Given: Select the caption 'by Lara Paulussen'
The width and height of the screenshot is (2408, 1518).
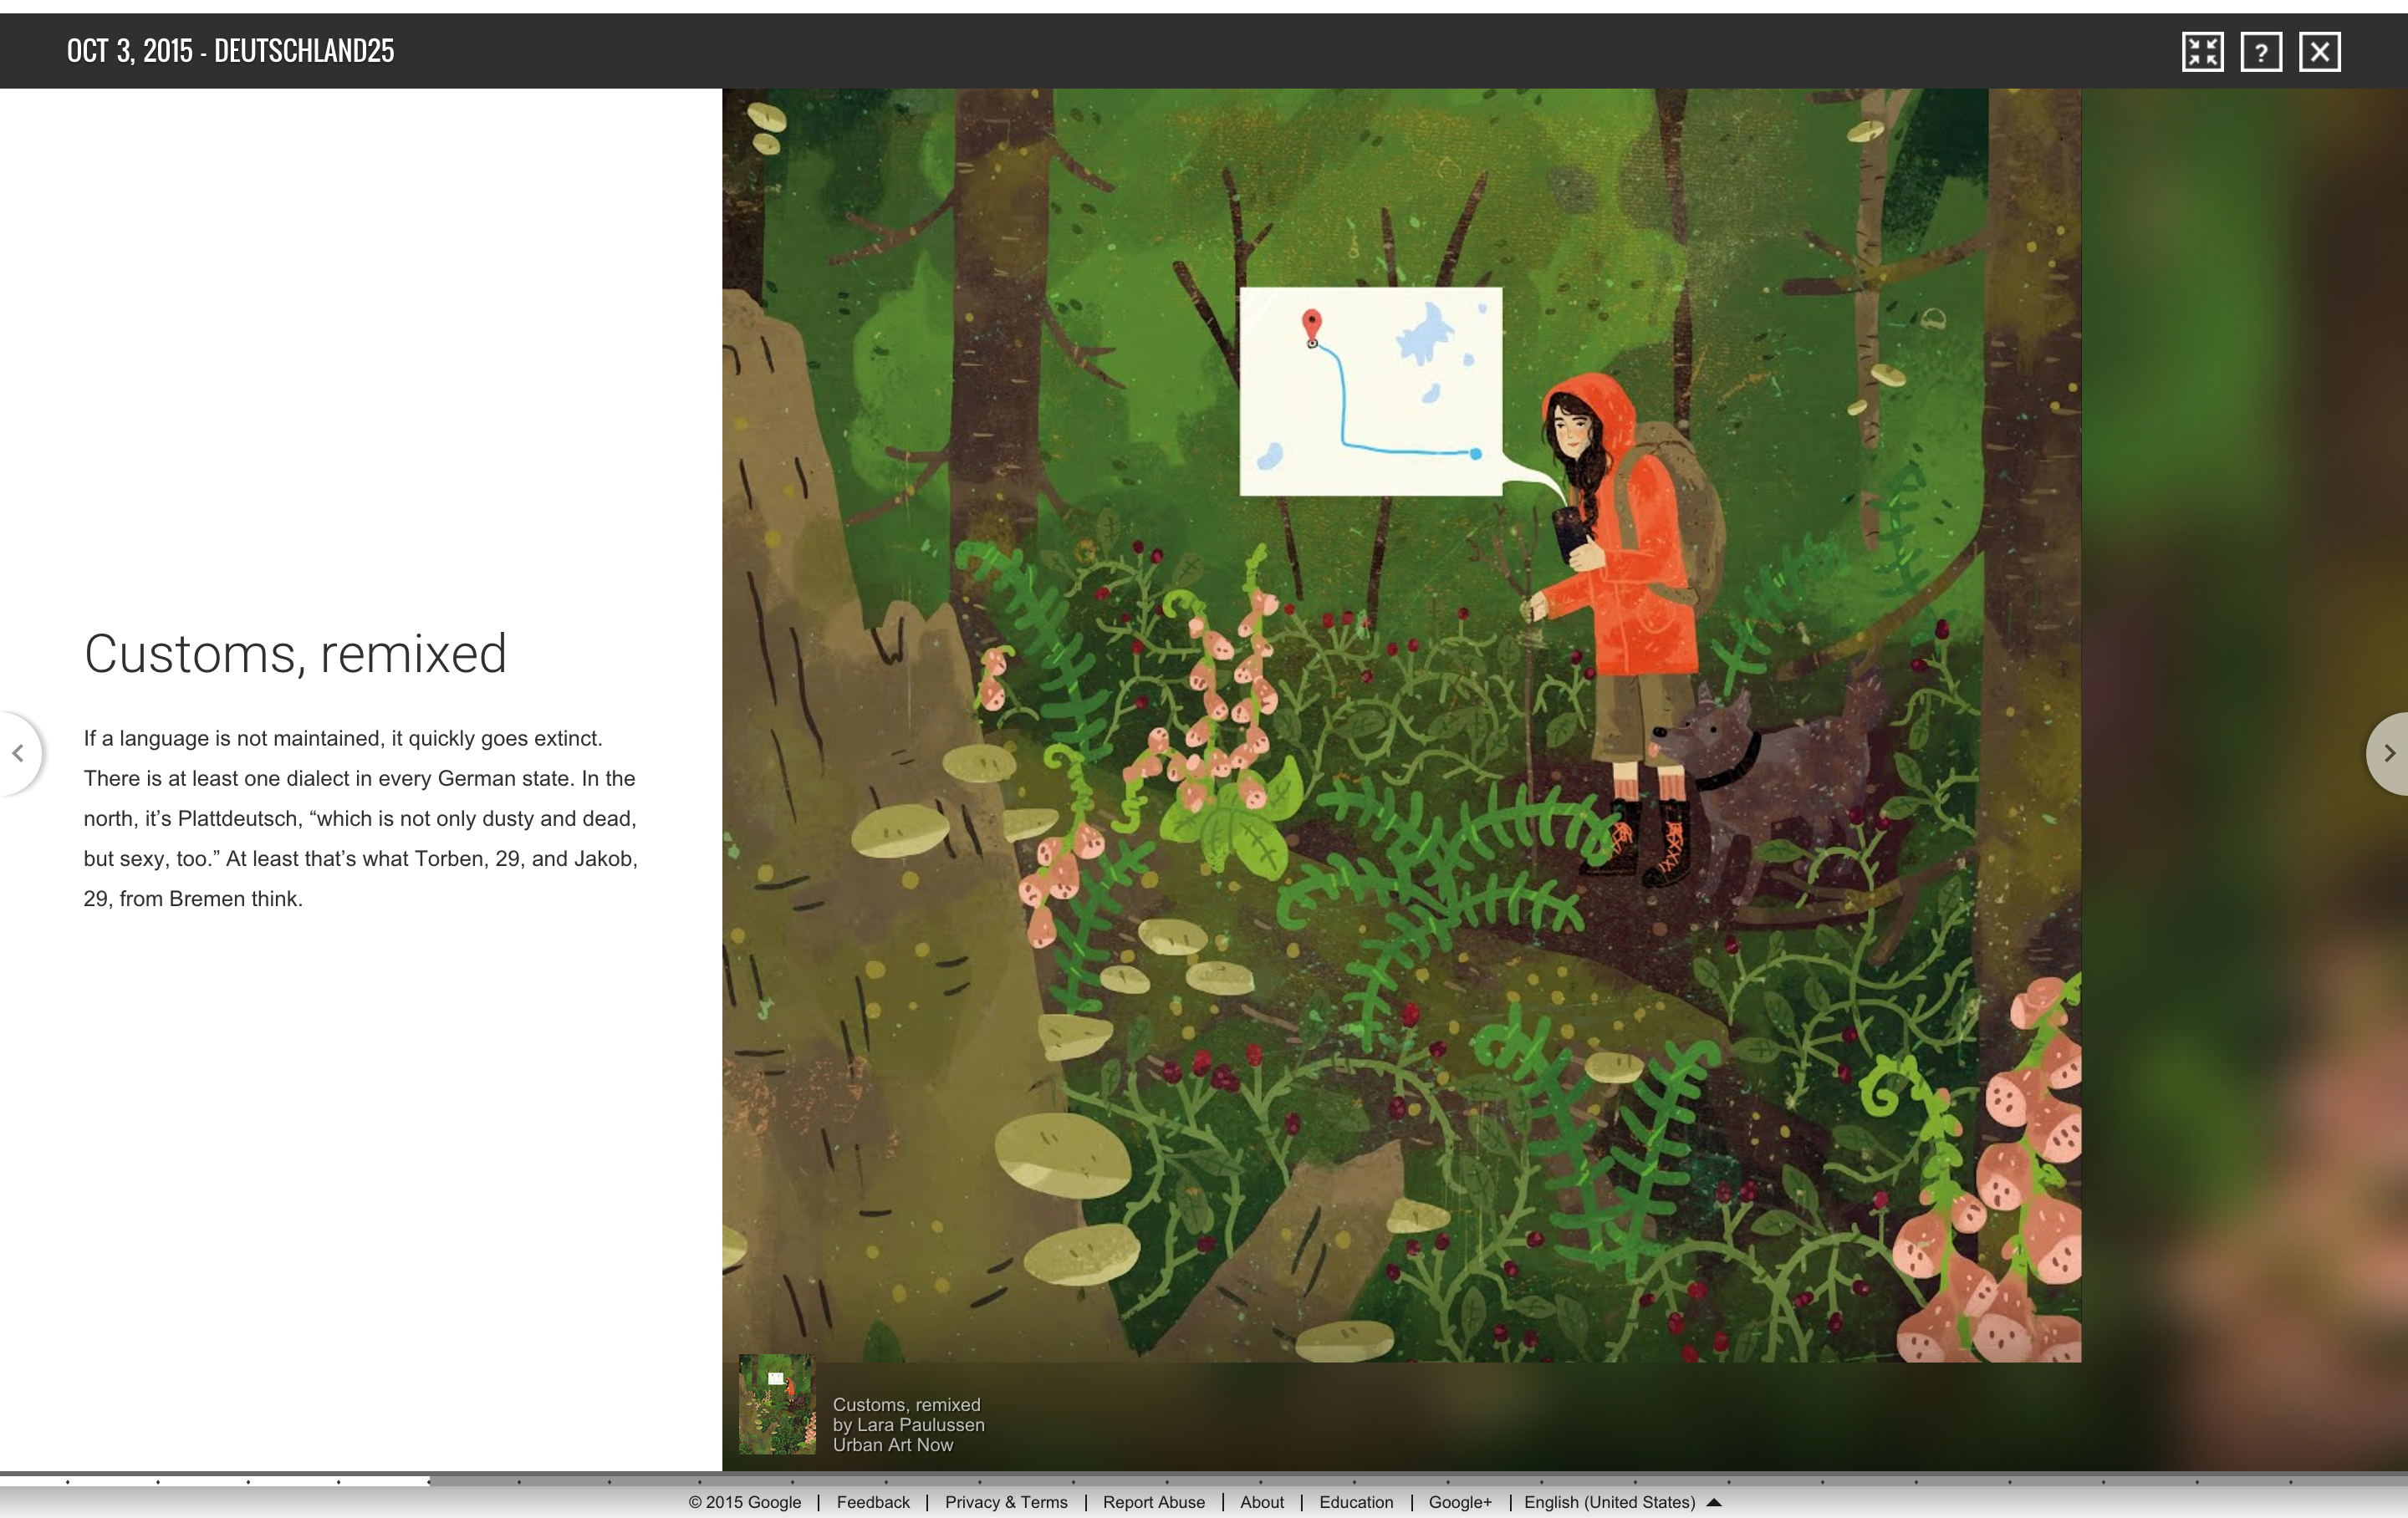Looking at the screenshot, I should tap(909, 1425).
